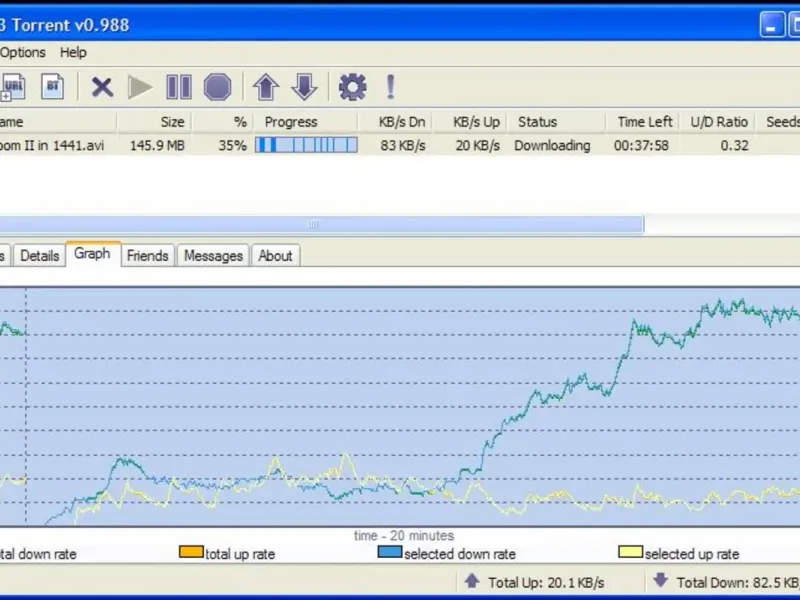Sort by U/D Ratio column

[717, 122]
